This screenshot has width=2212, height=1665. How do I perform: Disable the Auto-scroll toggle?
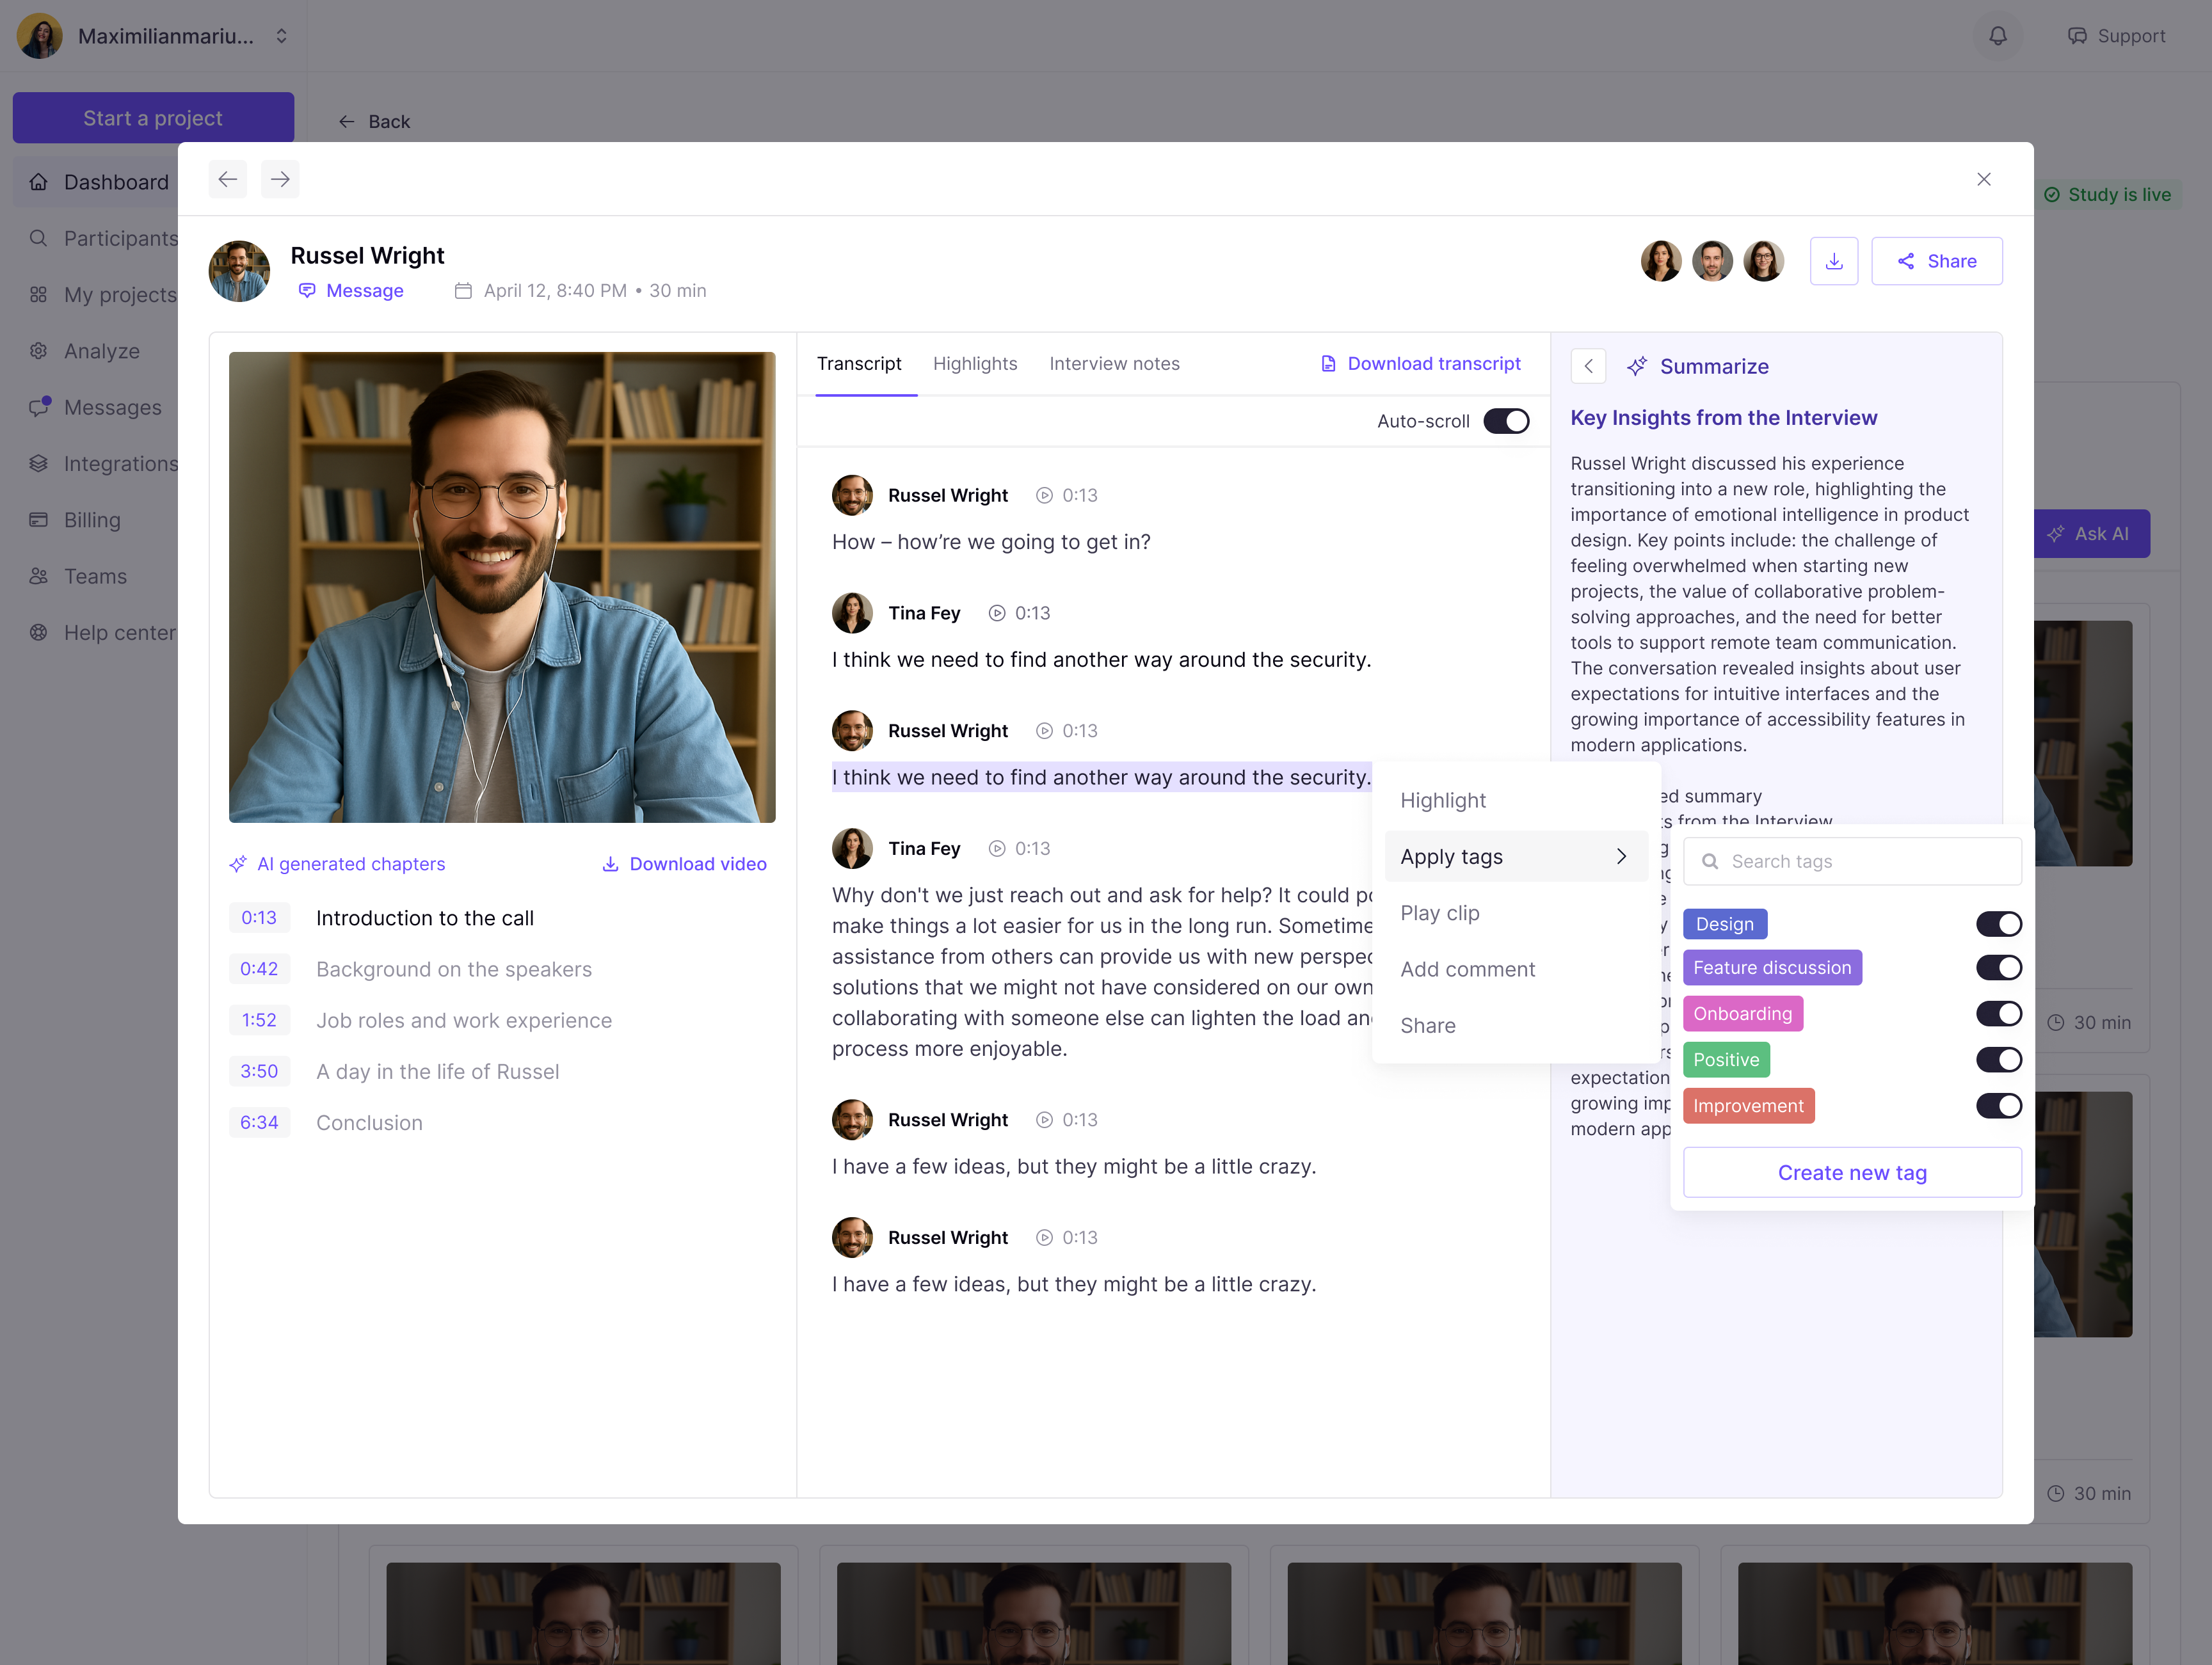[x=1505, y=421]
